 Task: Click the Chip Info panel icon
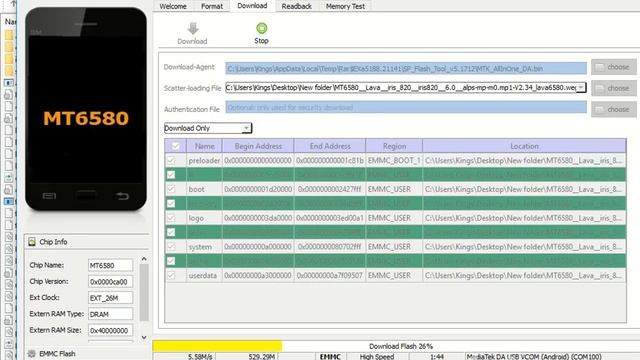point(32,242)
